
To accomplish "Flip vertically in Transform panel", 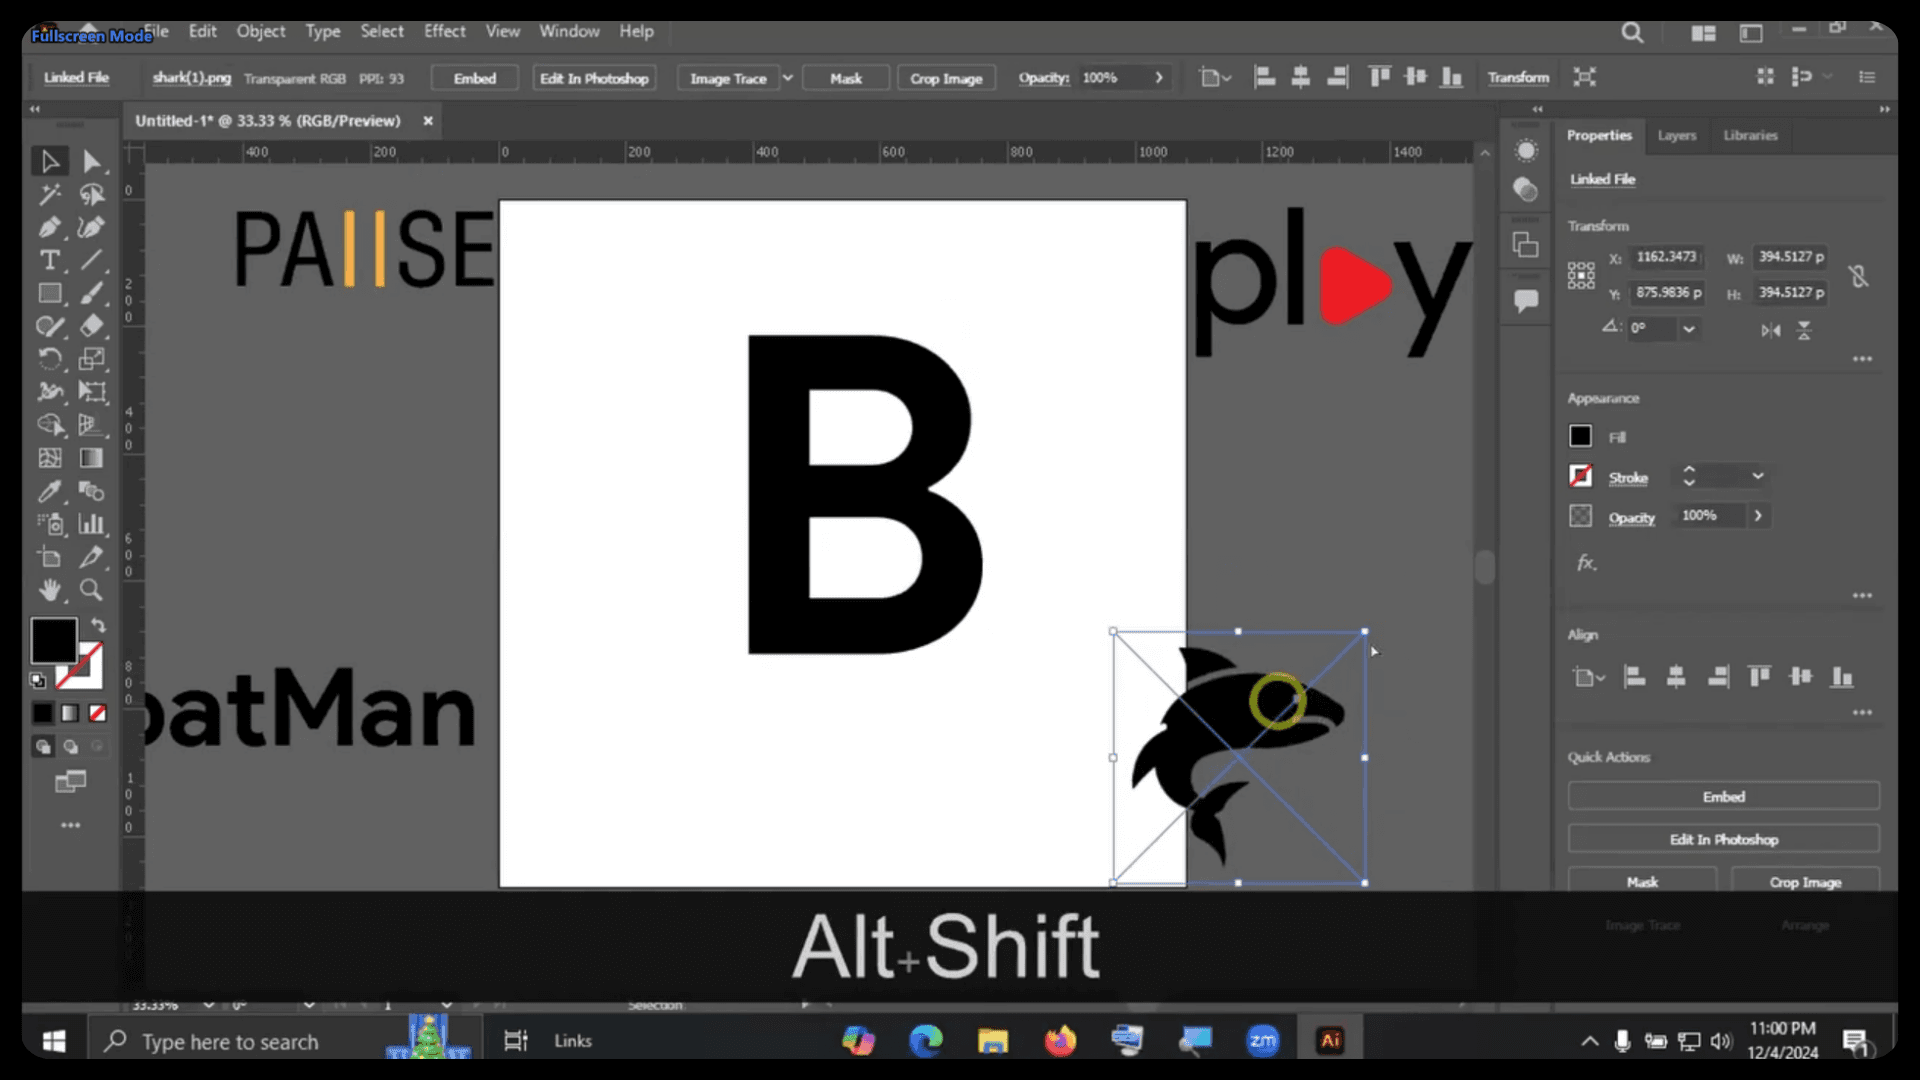I will tap(1804, 330).
